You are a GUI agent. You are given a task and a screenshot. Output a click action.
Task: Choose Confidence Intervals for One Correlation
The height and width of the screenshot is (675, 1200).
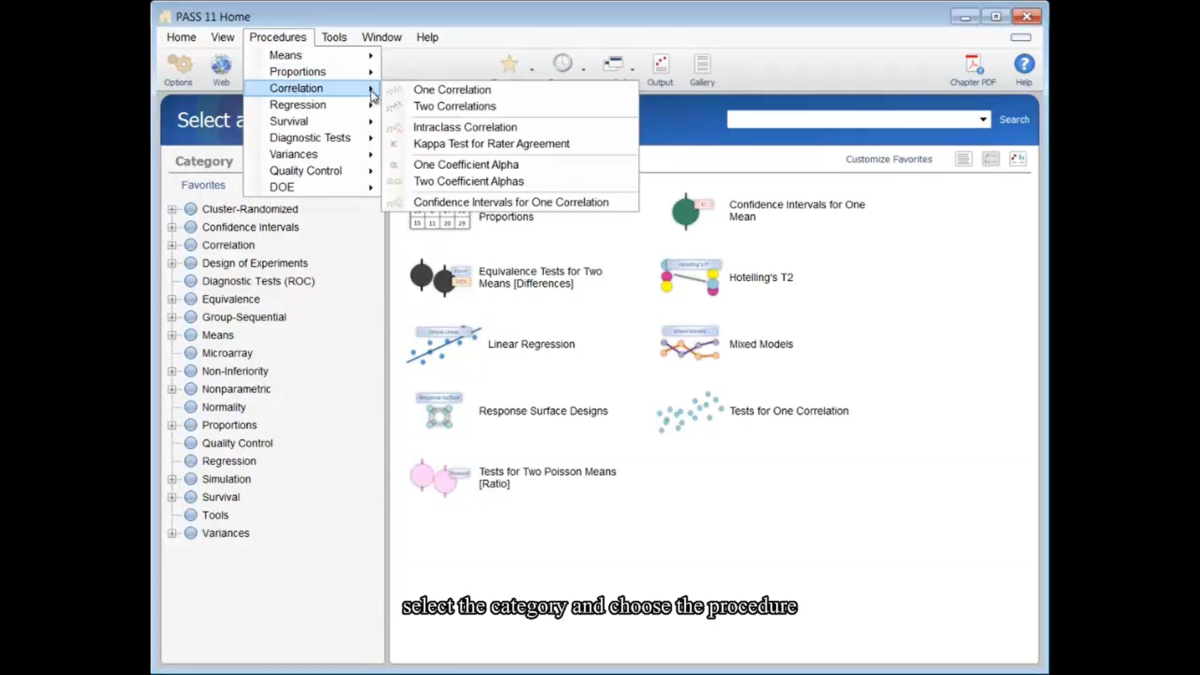pos(510,202)
